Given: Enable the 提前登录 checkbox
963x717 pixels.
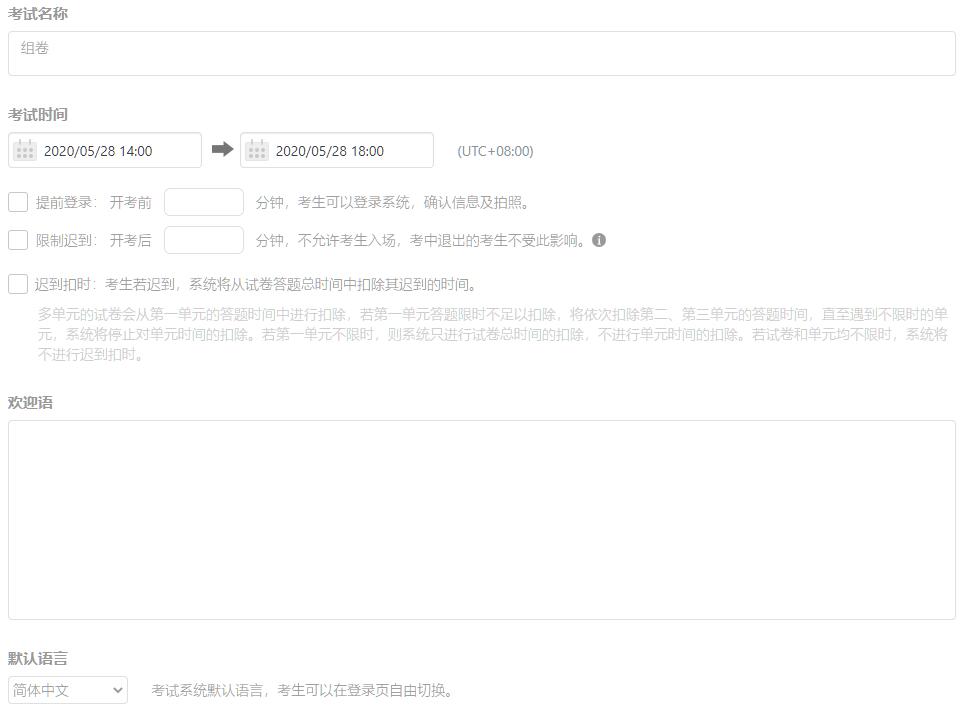Looking at the screenshot, I should click(18, 202).
